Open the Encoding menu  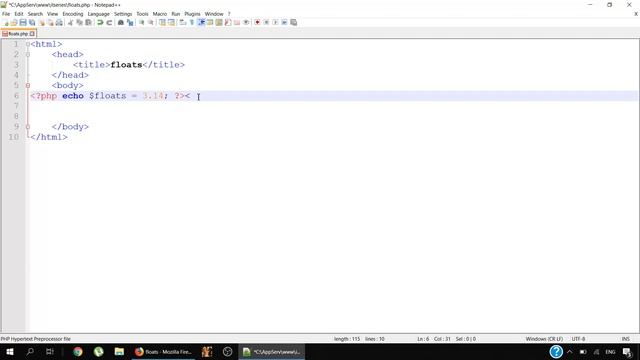click(73, 14)
